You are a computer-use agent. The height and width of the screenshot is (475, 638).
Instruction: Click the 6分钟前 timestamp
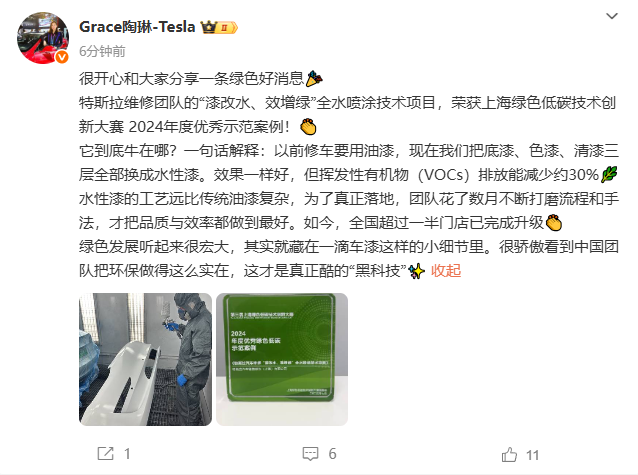click(x=102, y=51)
